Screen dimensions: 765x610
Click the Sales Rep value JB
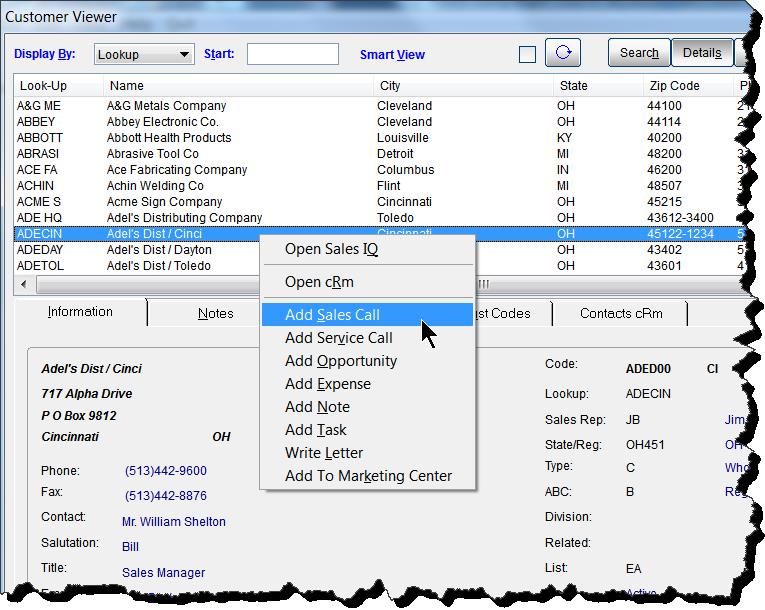pyautogui.click(x=633, y=420)
